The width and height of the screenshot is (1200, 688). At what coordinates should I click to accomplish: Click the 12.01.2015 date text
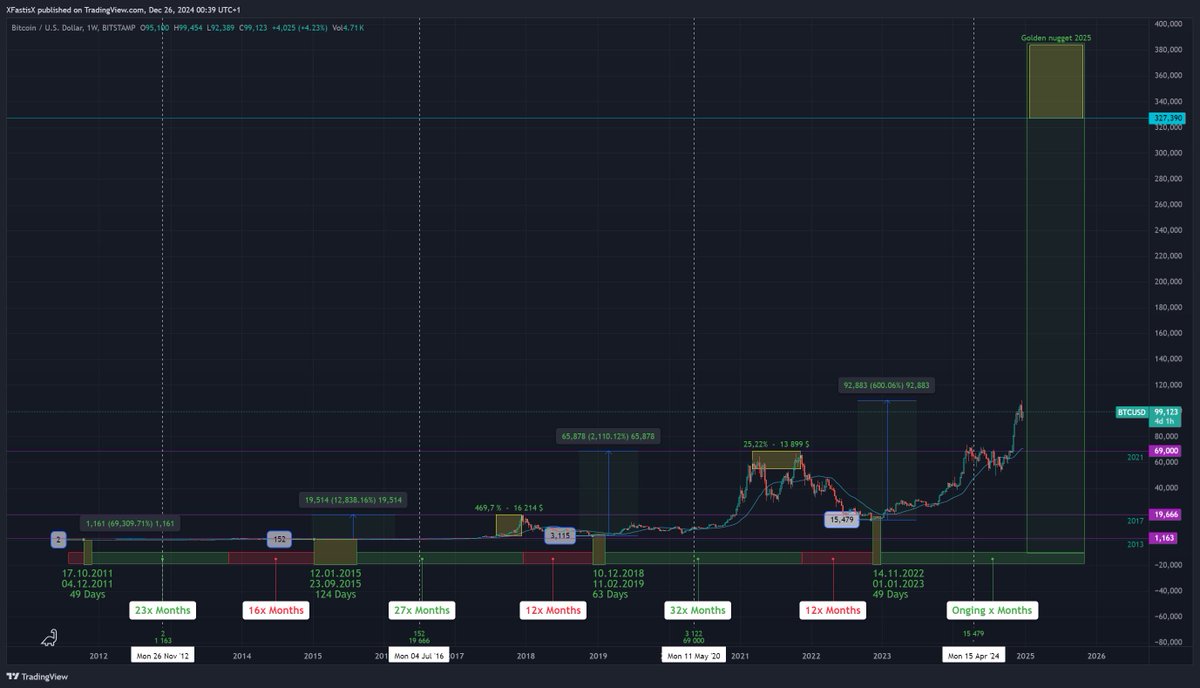(x=335, y=573)
